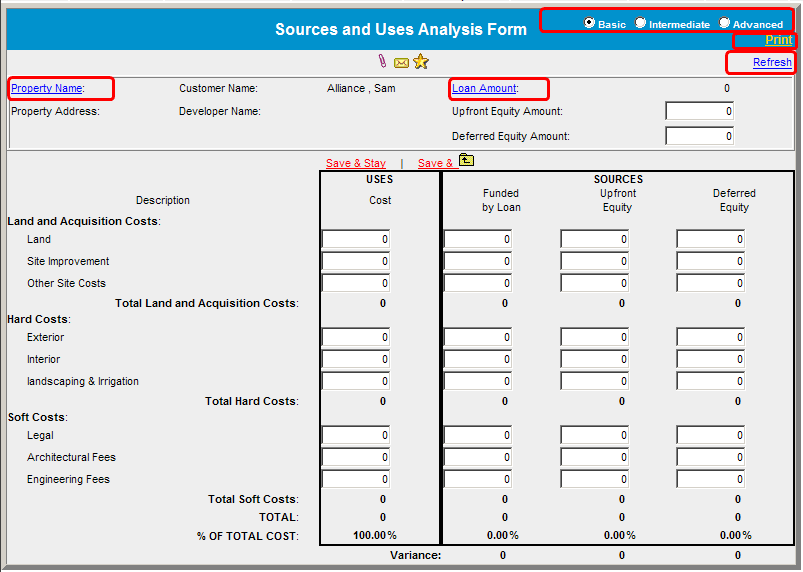Viewport: 803px width, 572px height.
Task: Click Interior Upfront Equity field
Action: [x=595, y=359]
